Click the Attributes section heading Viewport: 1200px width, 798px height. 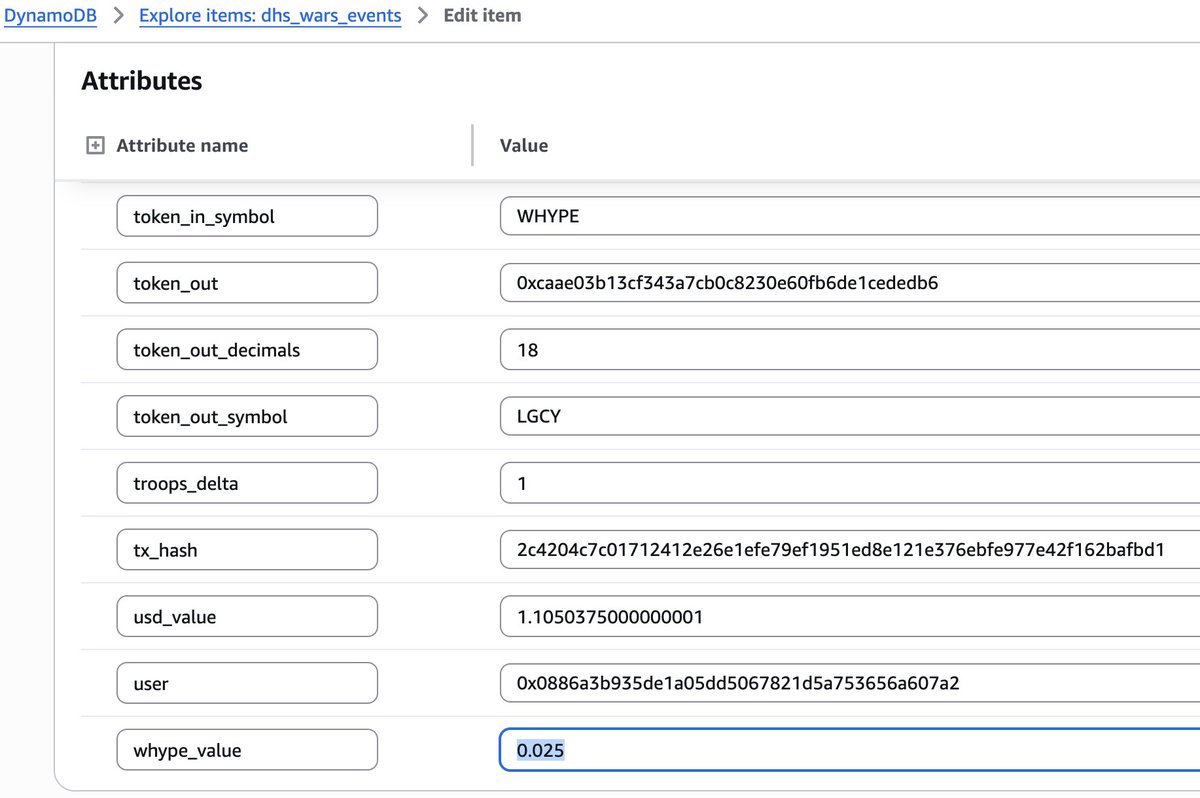click(x=142, y=81)
